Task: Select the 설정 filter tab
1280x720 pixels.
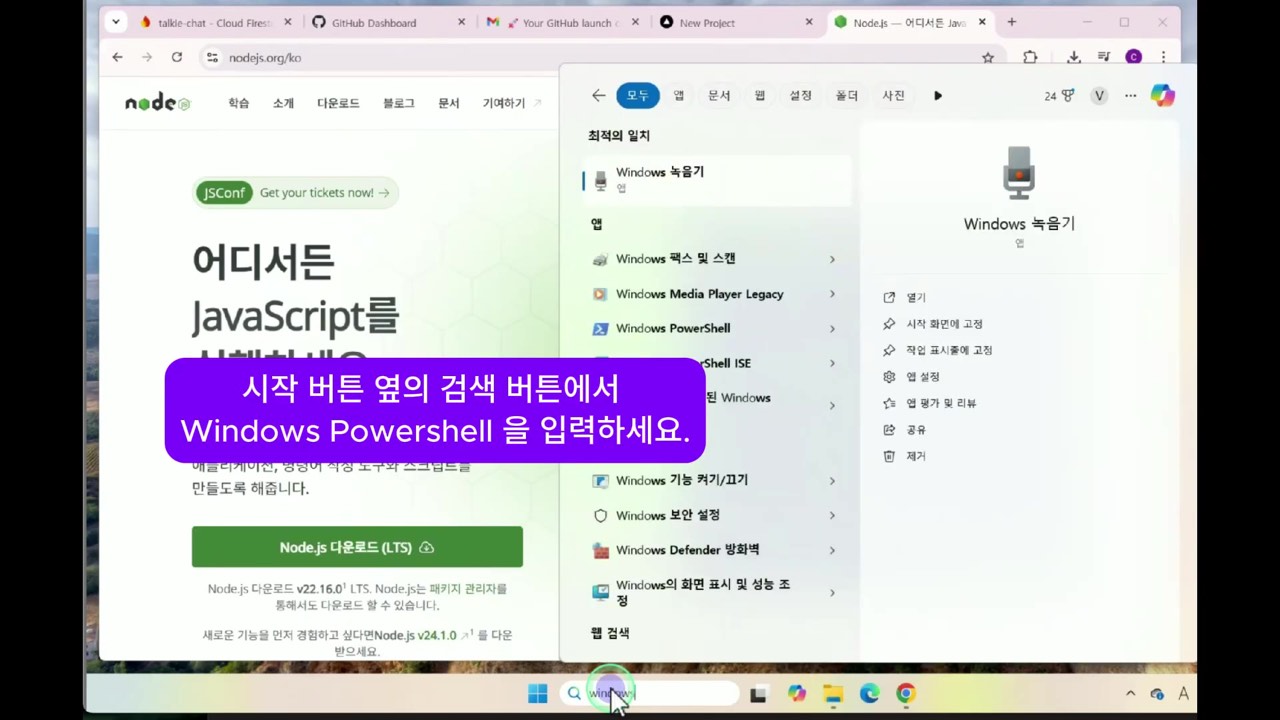Action: pos(800,96)
